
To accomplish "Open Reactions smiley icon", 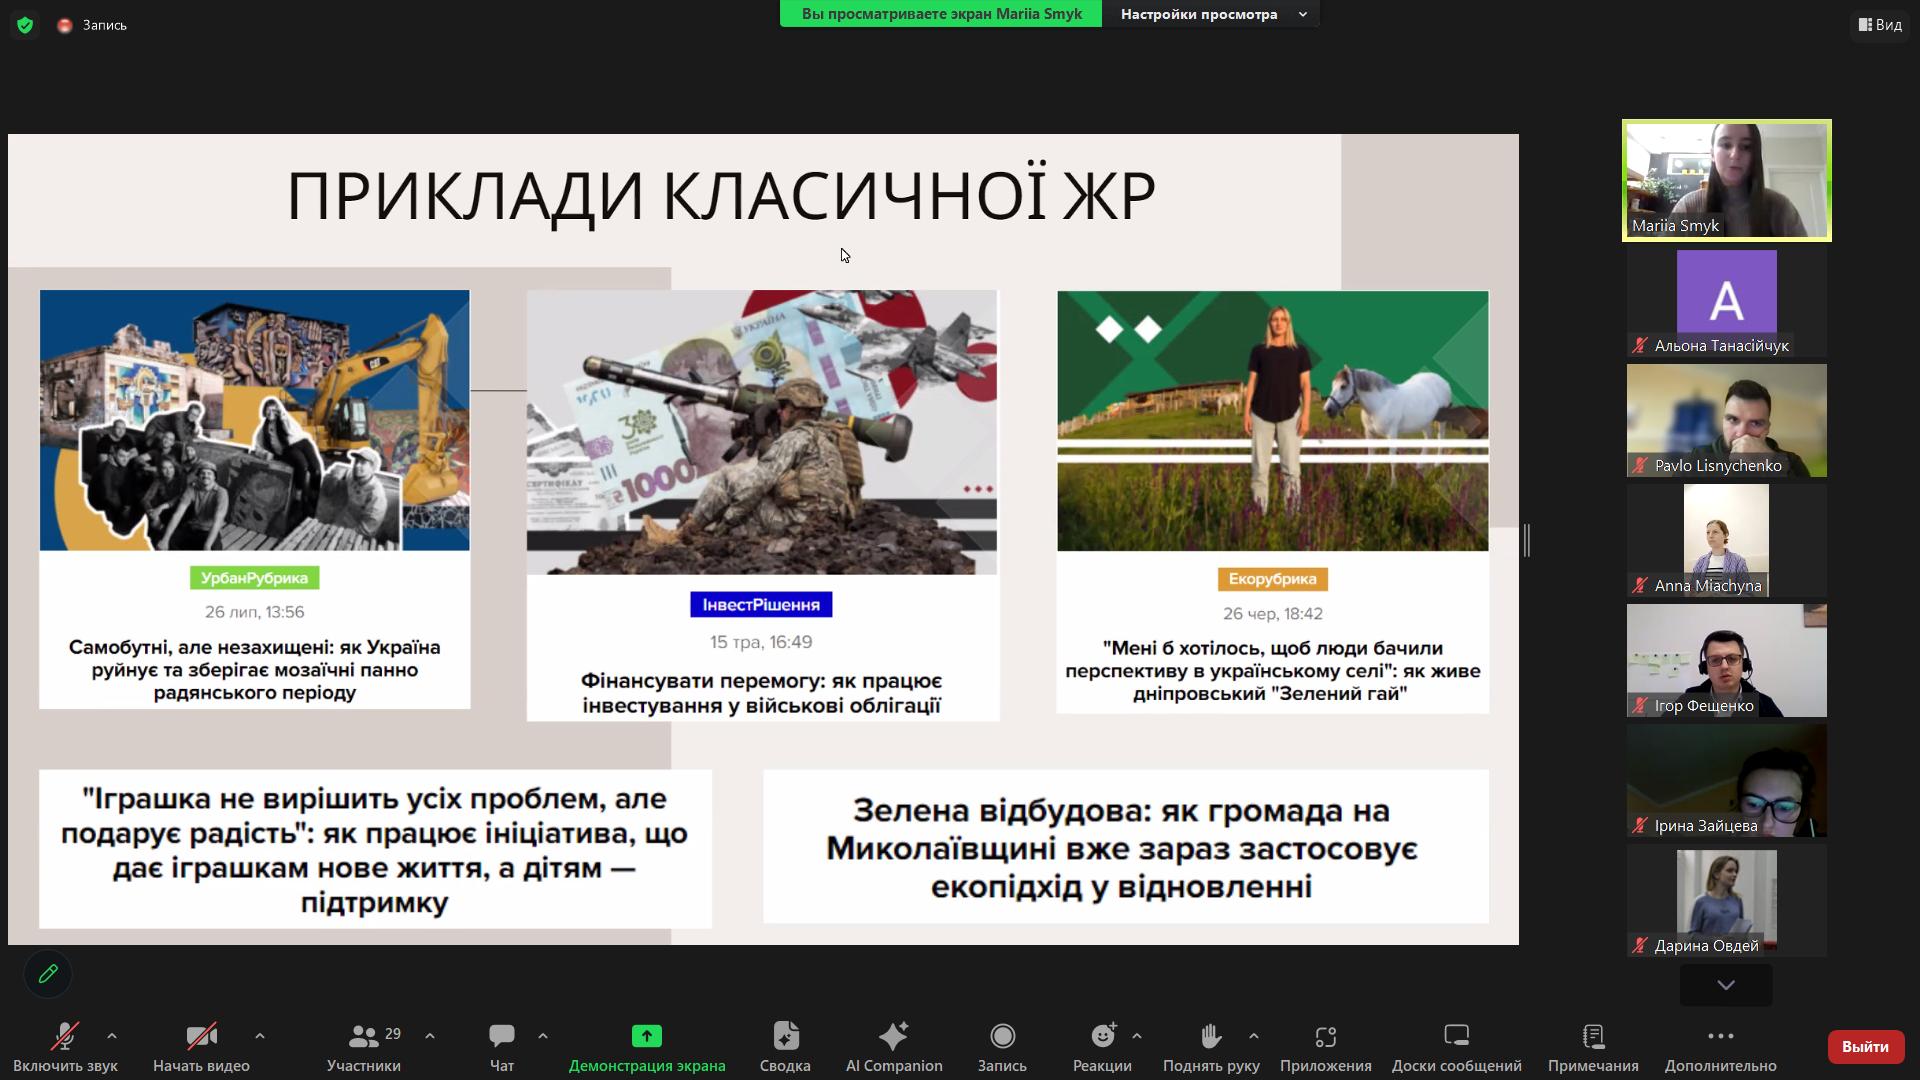I will point(1102,1036).
